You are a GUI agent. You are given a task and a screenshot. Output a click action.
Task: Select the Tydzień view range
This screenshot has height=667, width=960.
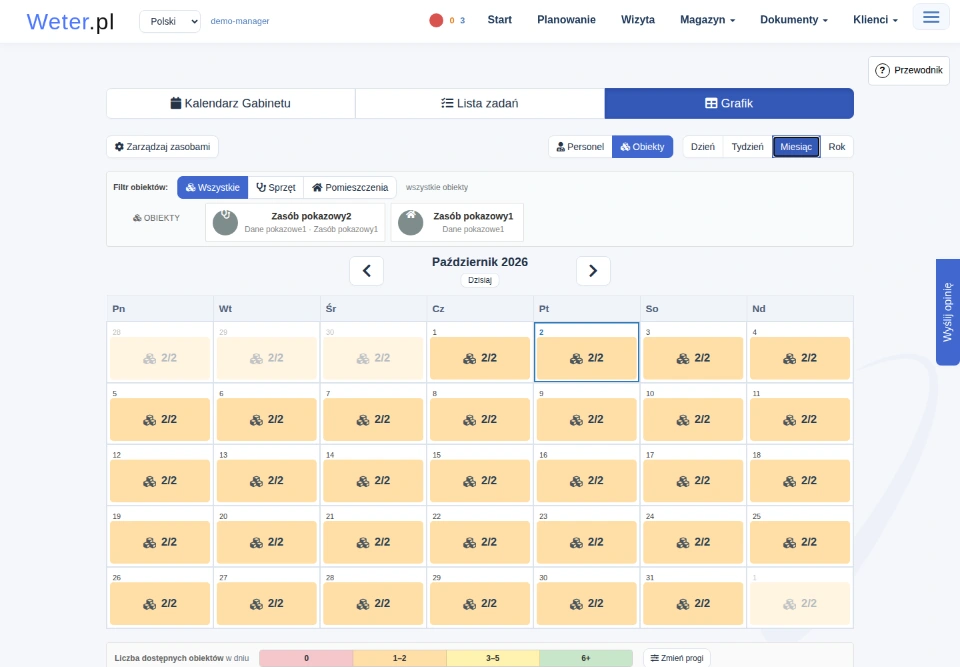tap(748, 146)
